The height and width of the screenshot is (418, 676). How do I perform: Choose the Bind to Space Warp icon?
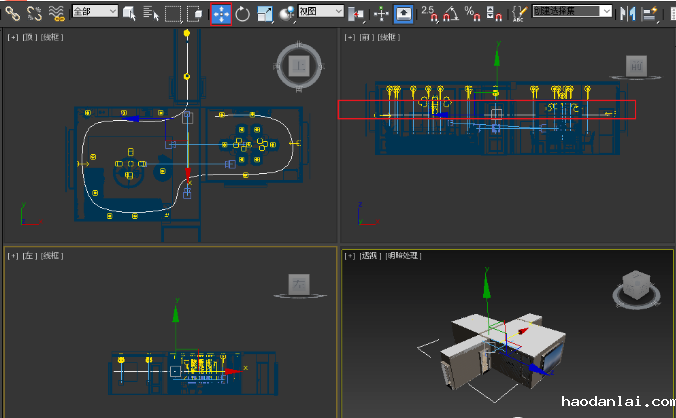pos(56,13)
